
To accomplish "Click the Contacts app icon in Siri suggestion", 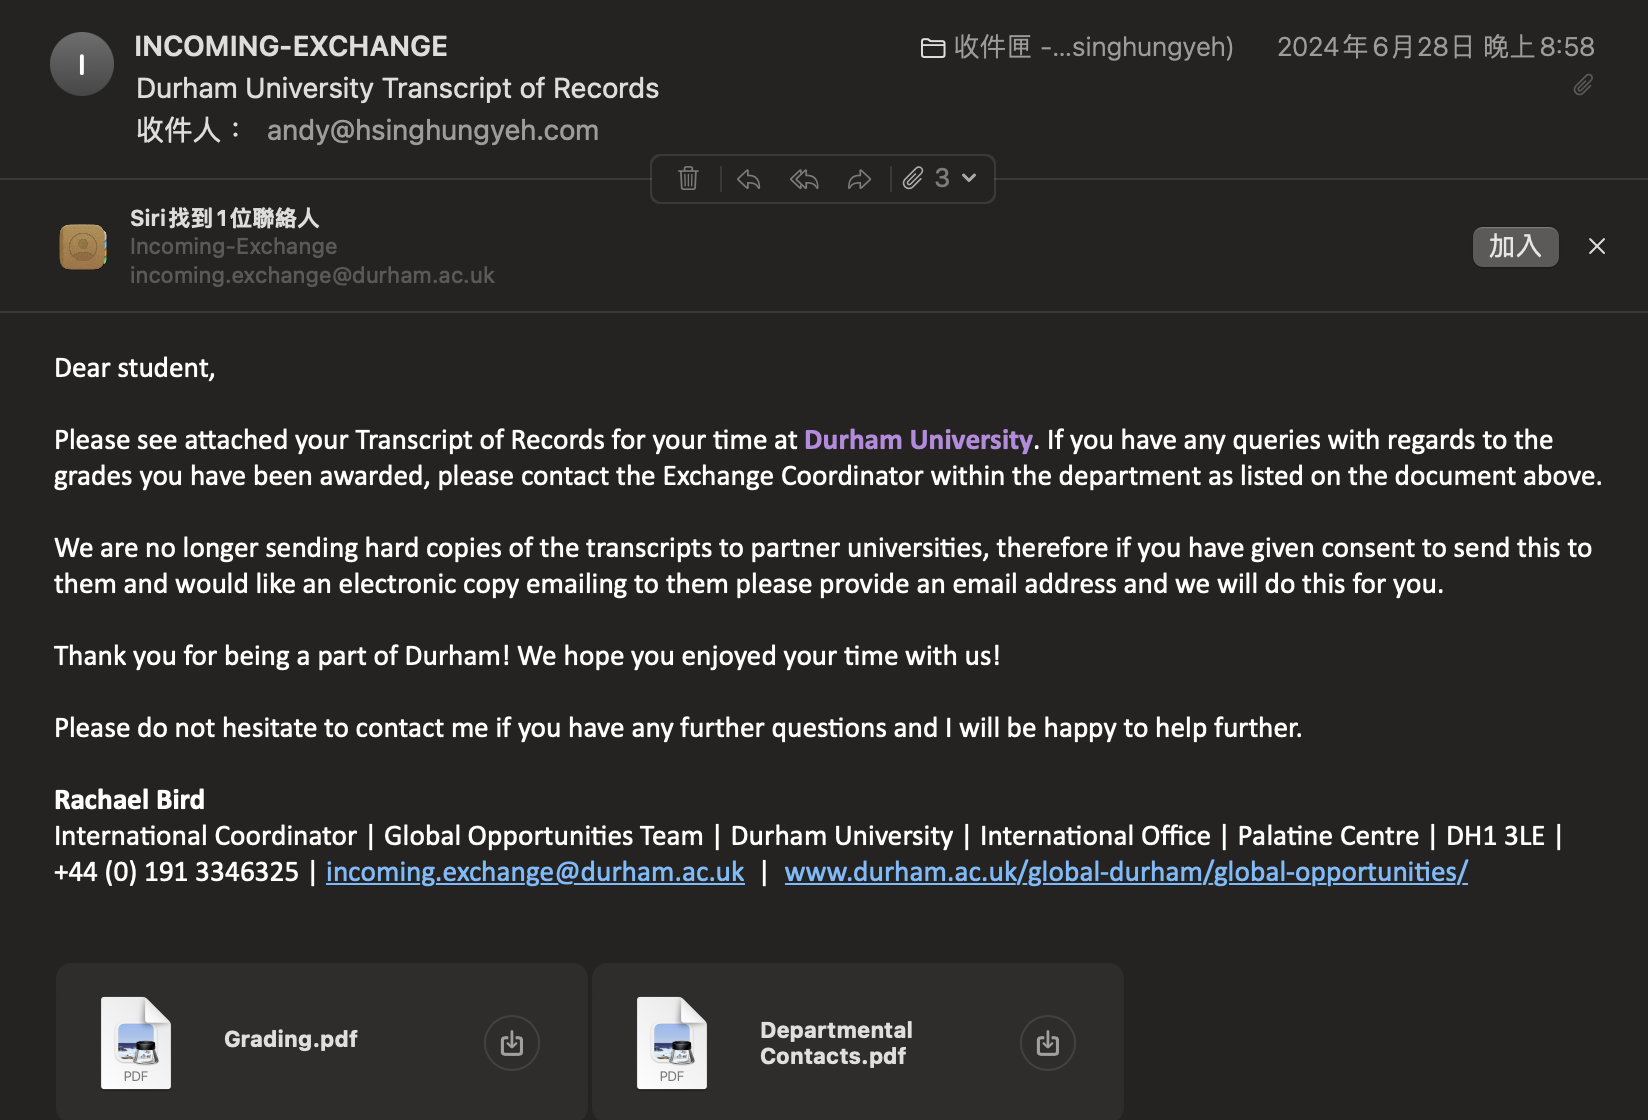I will [x=83, y=246].
